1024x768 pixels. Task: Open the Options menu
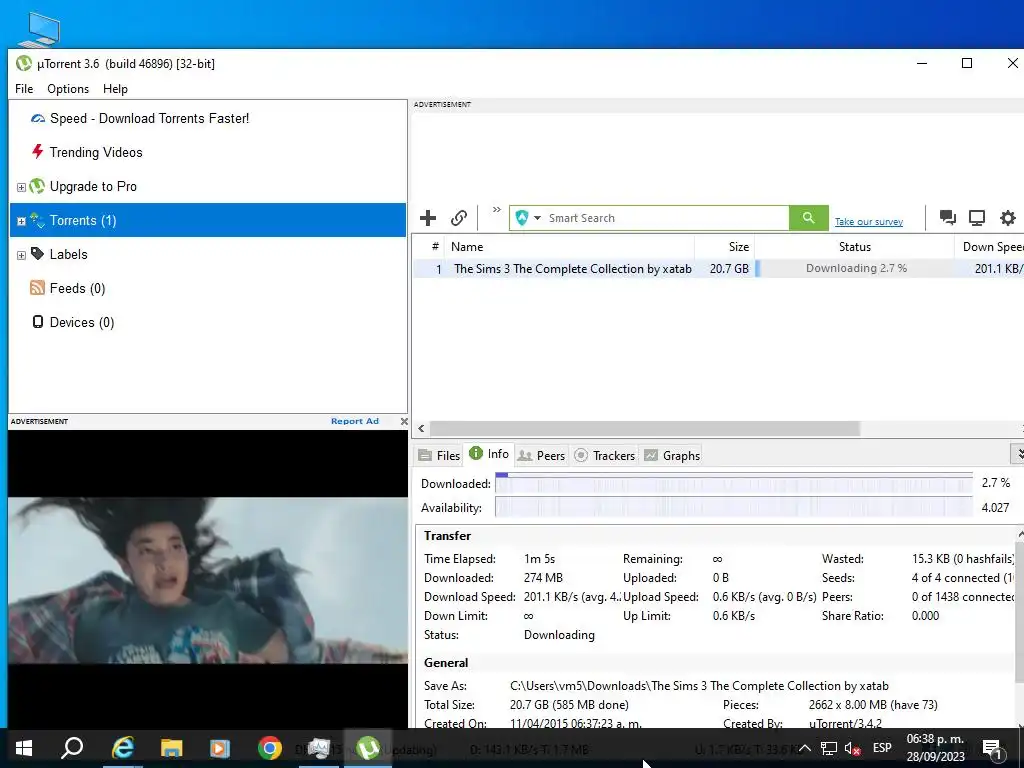[68, 89]
